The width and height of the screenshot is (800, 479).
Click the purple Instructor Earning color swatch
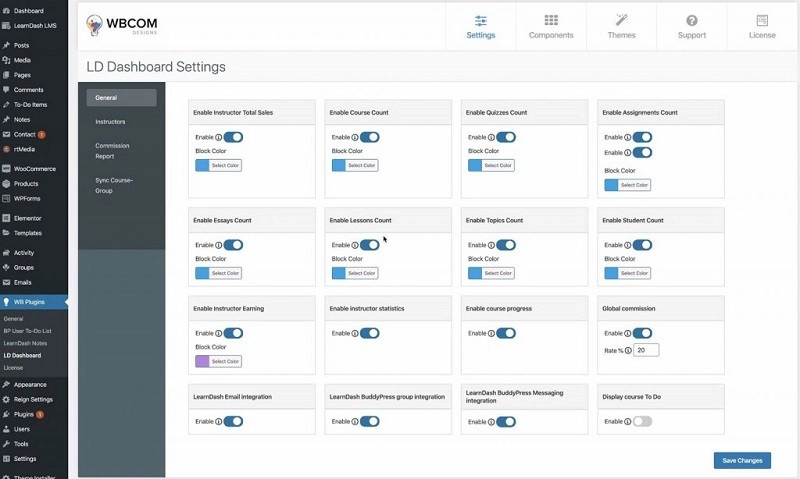[x=201, y=361]
